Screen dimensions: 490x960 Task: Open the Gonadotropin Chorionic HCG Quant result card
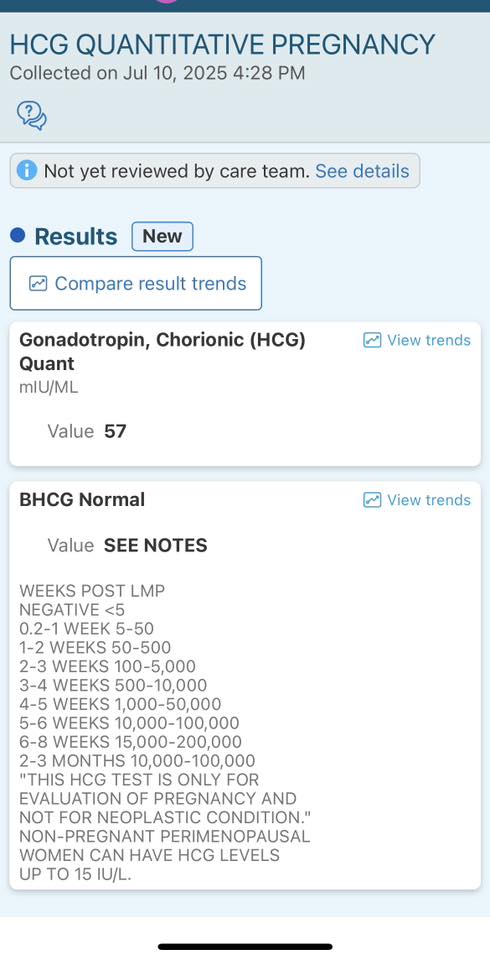[x=245, y=394]
